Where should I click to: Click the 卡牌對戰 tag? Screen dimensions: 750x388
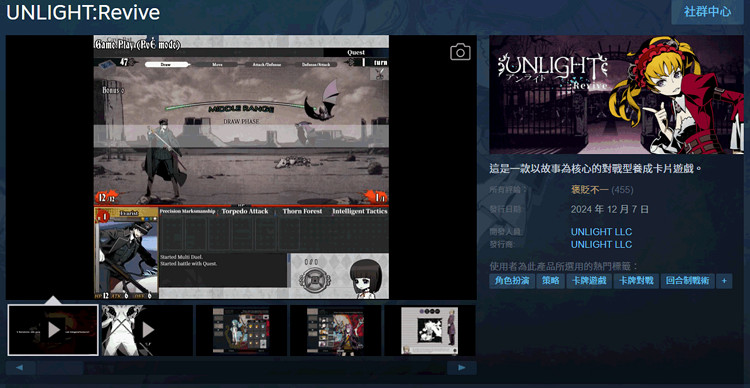(636, 281)
